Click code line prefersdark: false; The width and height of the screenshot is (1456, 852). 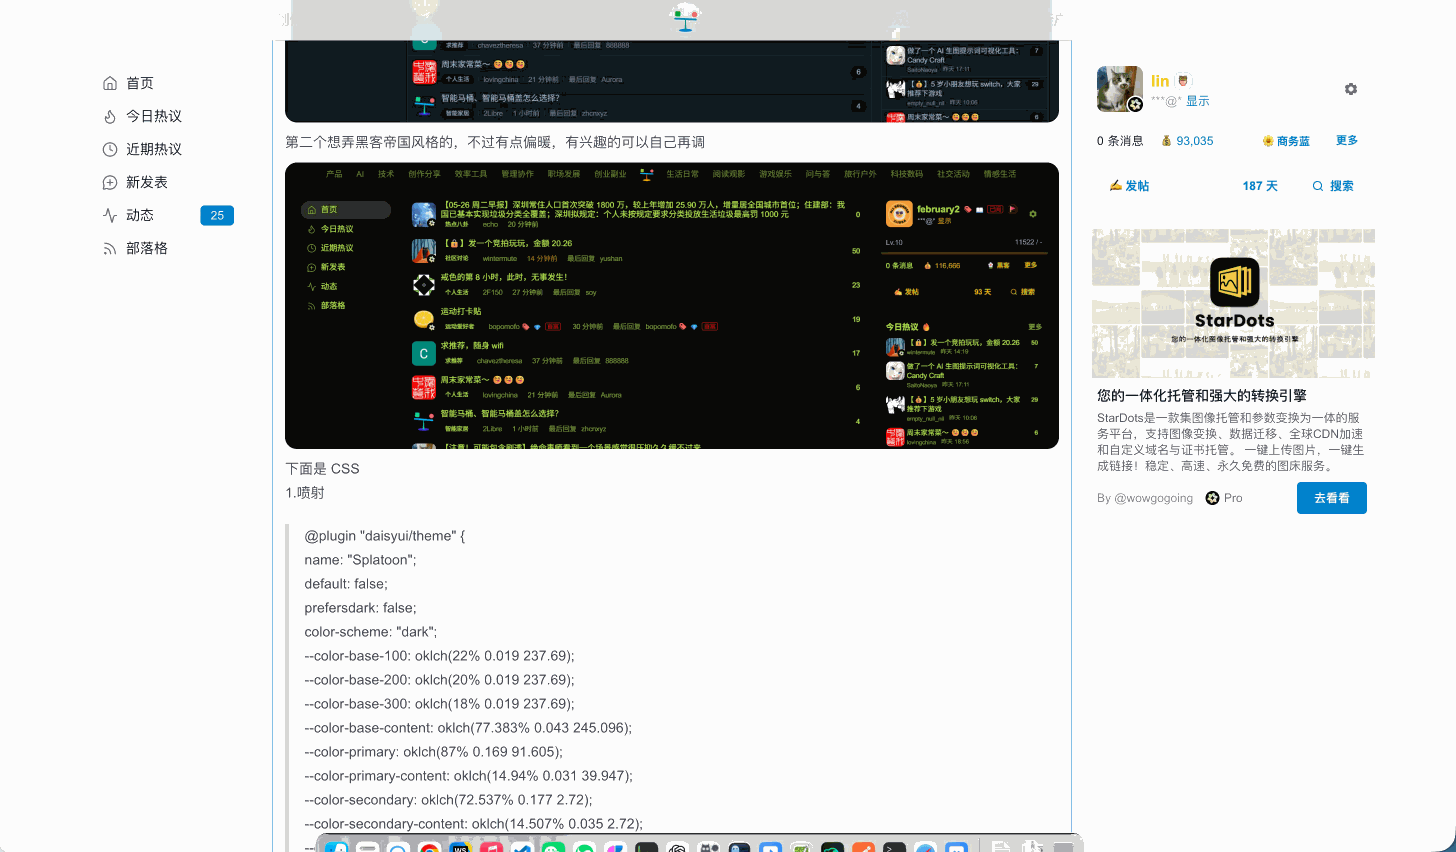pos(360,608)
